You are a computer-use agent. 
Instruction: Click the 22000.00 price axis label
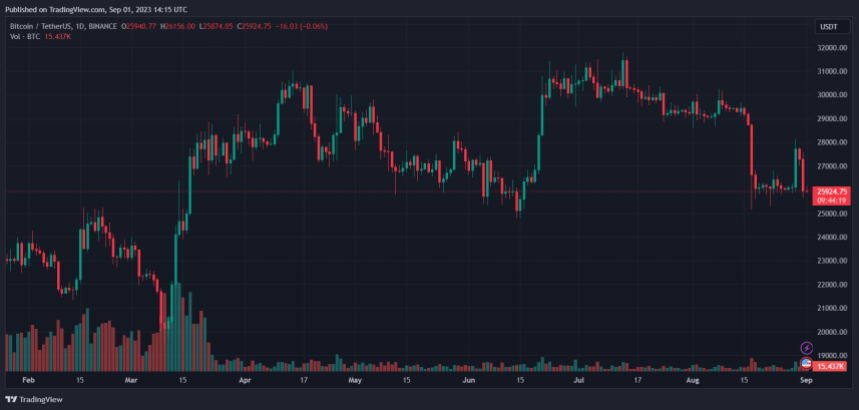click(x=832, y=284)
